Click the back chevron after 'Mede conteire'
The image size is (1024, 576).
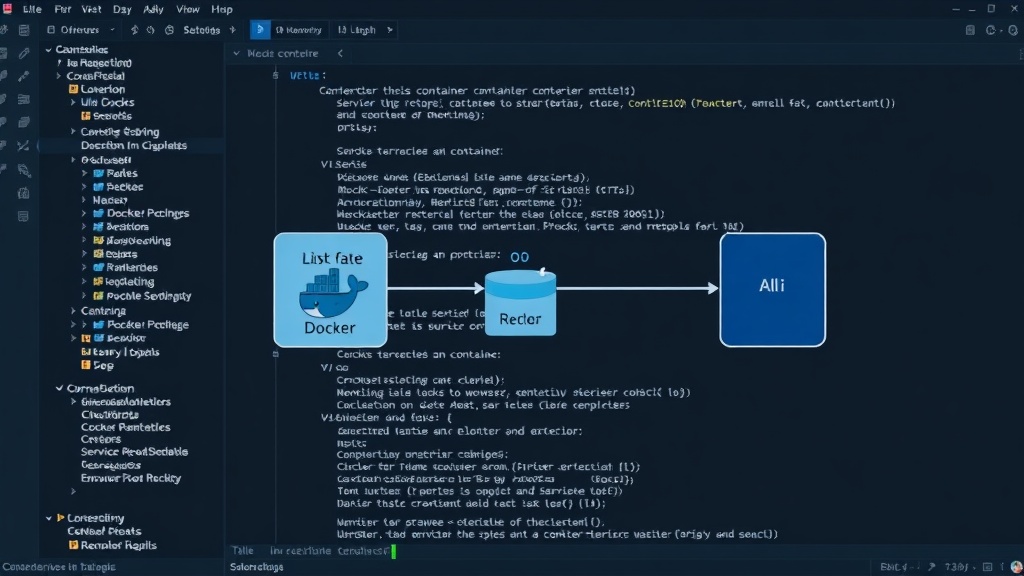click(x=340, y=54)
